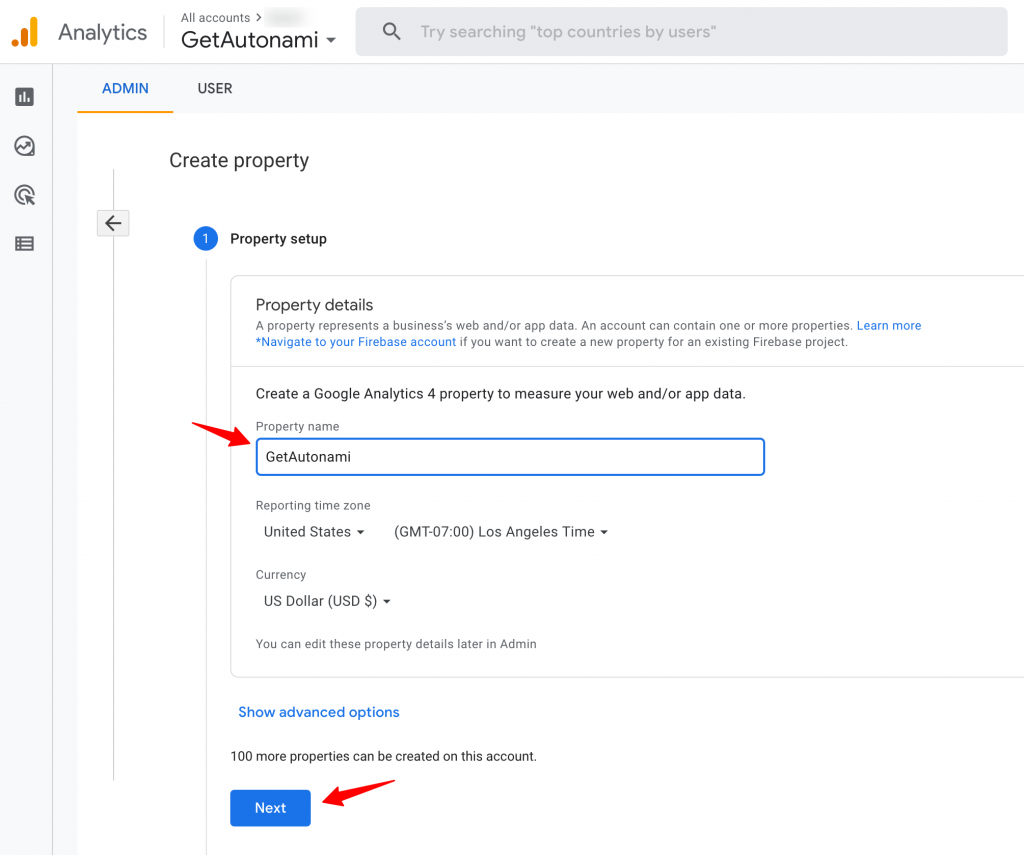Click the Google Analytics logo icon
The image size is (1024, 855).
click(25, 32)
